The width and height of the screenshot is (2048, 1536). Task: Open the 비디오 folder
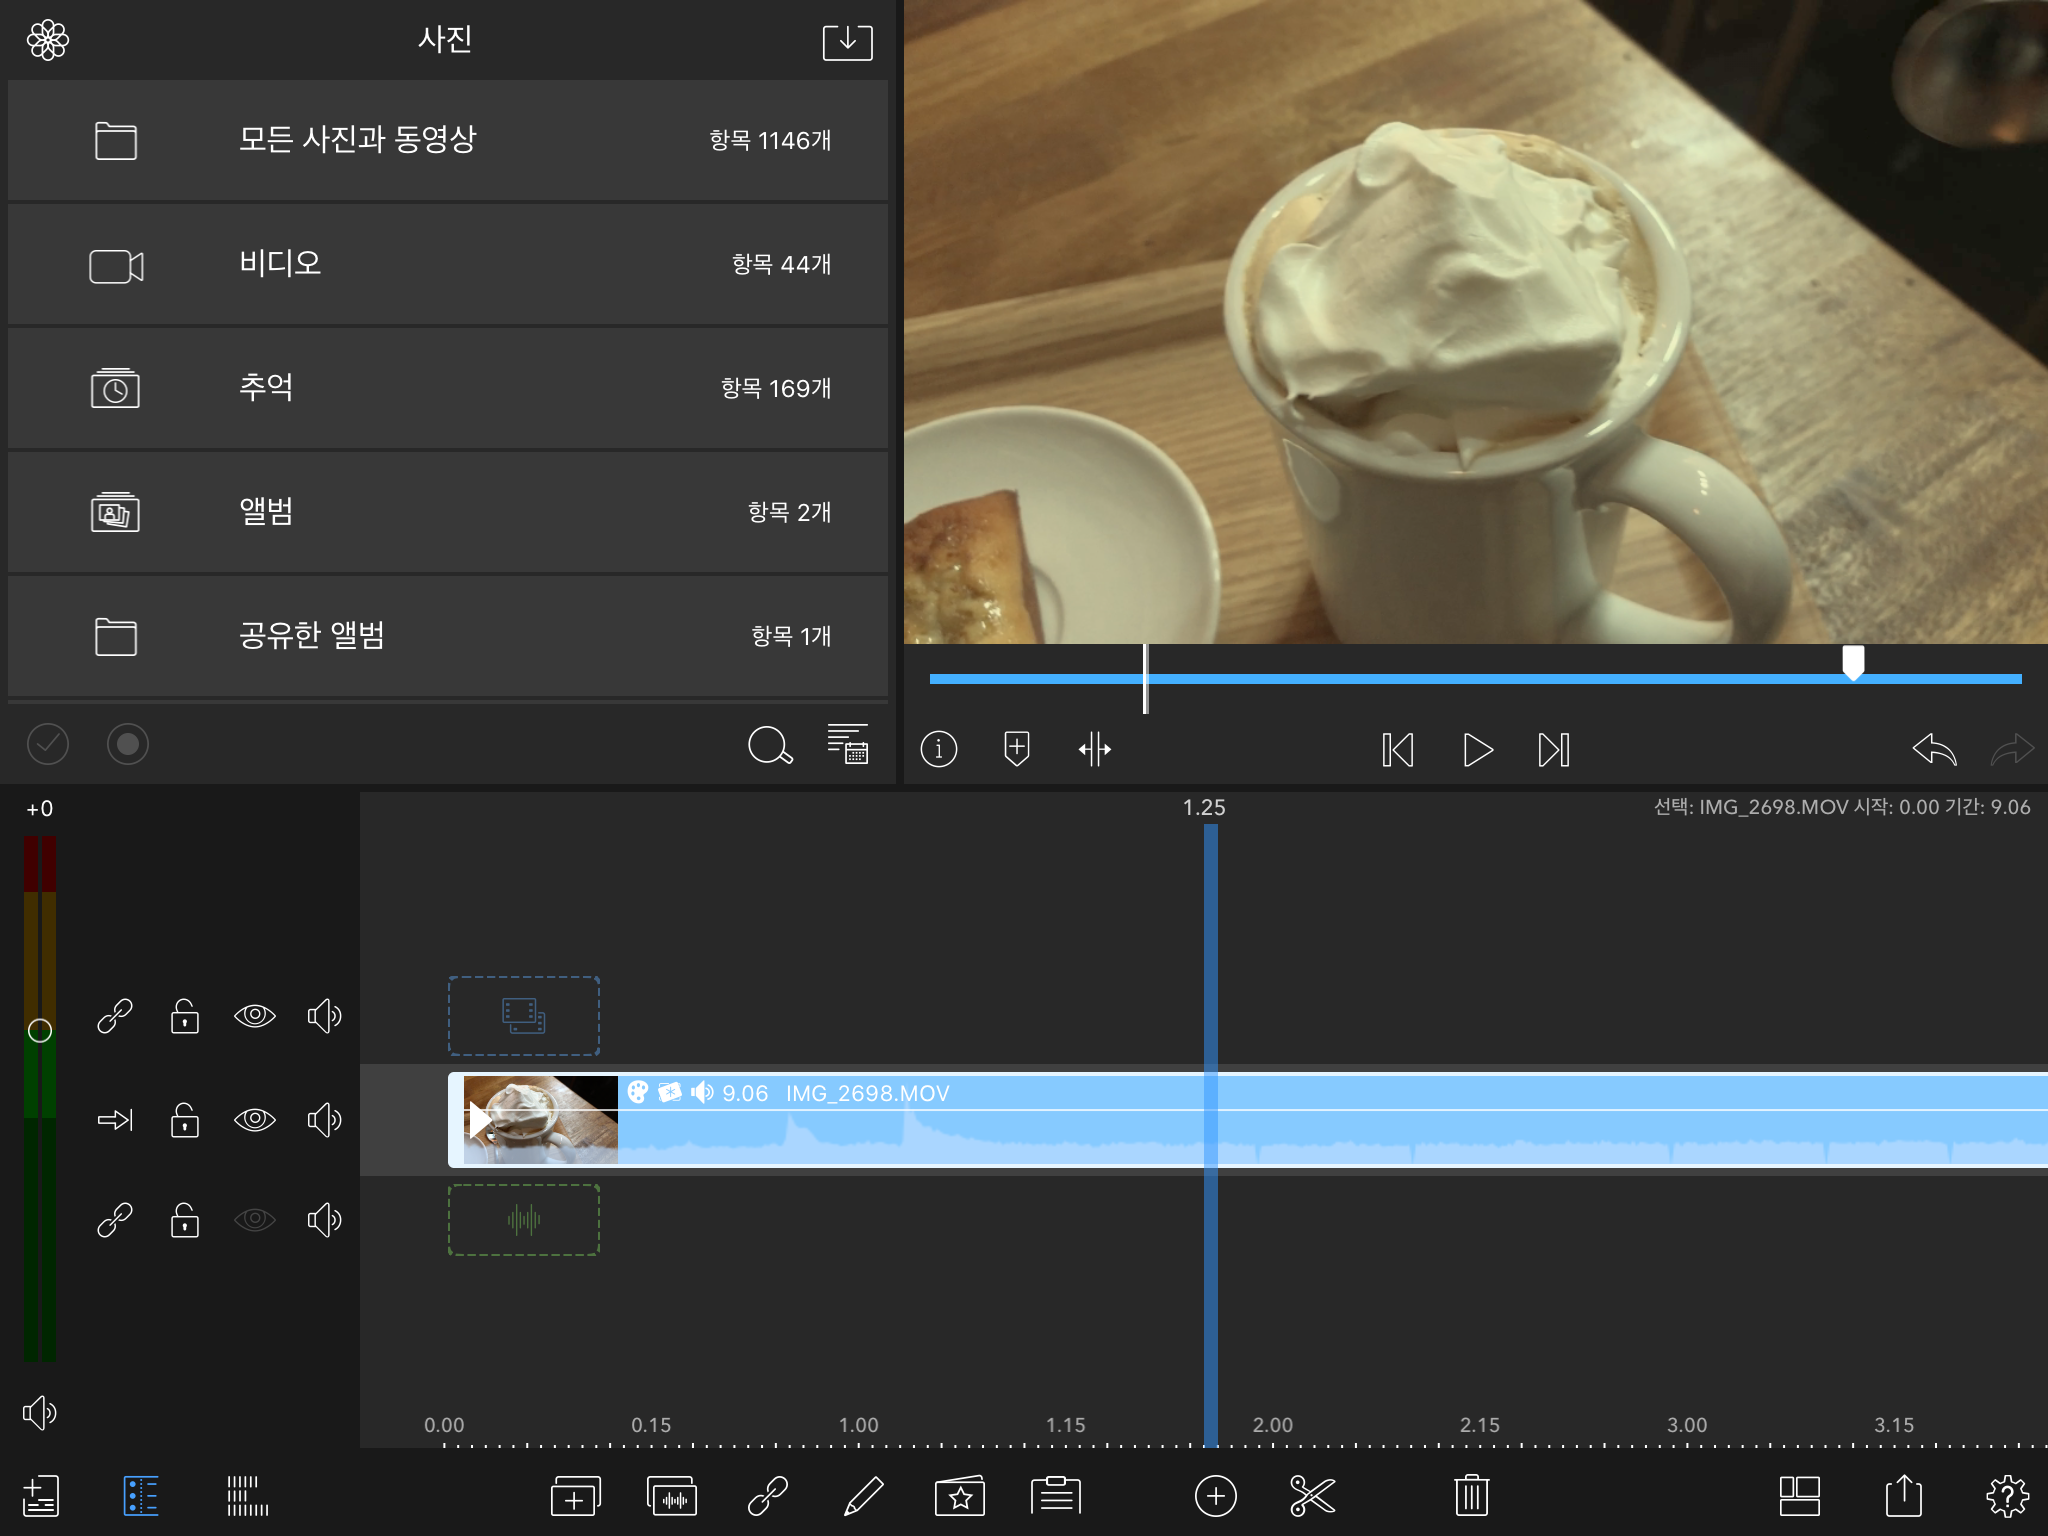448,264
